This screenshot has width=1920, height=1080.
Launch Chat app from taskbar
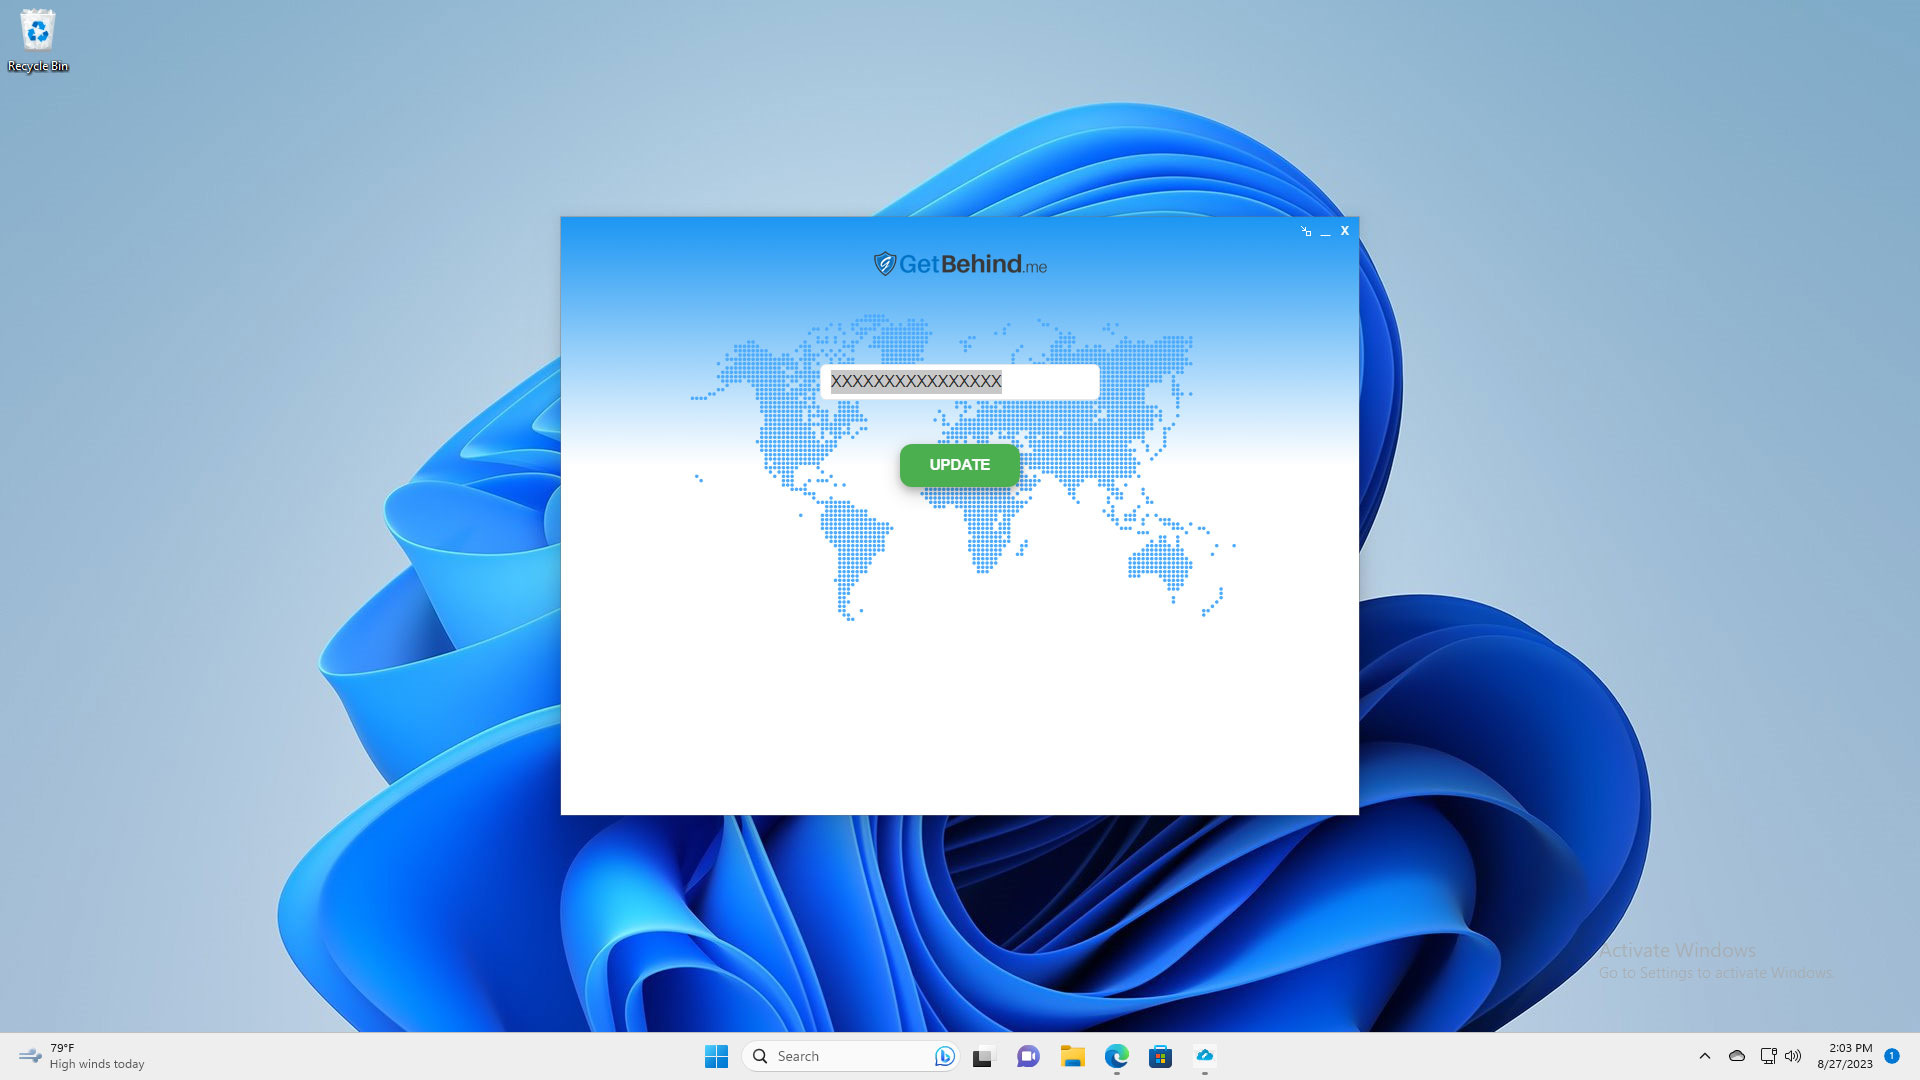tap(1028, 1056)
